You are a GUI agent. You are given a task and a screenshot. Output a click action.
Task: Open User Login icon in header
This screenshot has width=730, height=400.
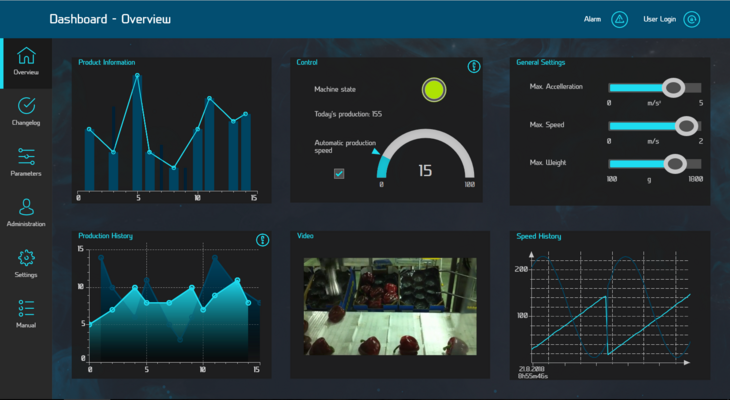pos(692,19)
